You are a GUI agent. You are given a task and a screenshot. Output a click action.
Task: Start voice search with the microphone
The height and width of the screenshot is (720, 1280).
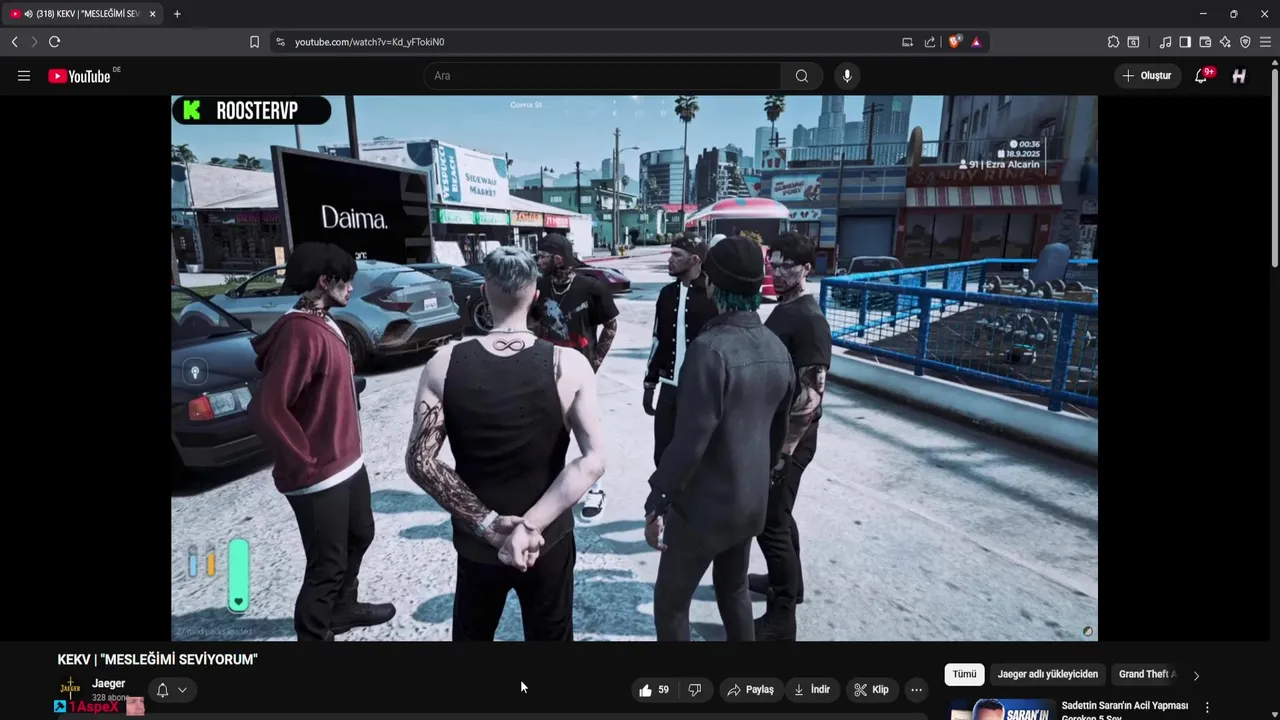(847, 76)
